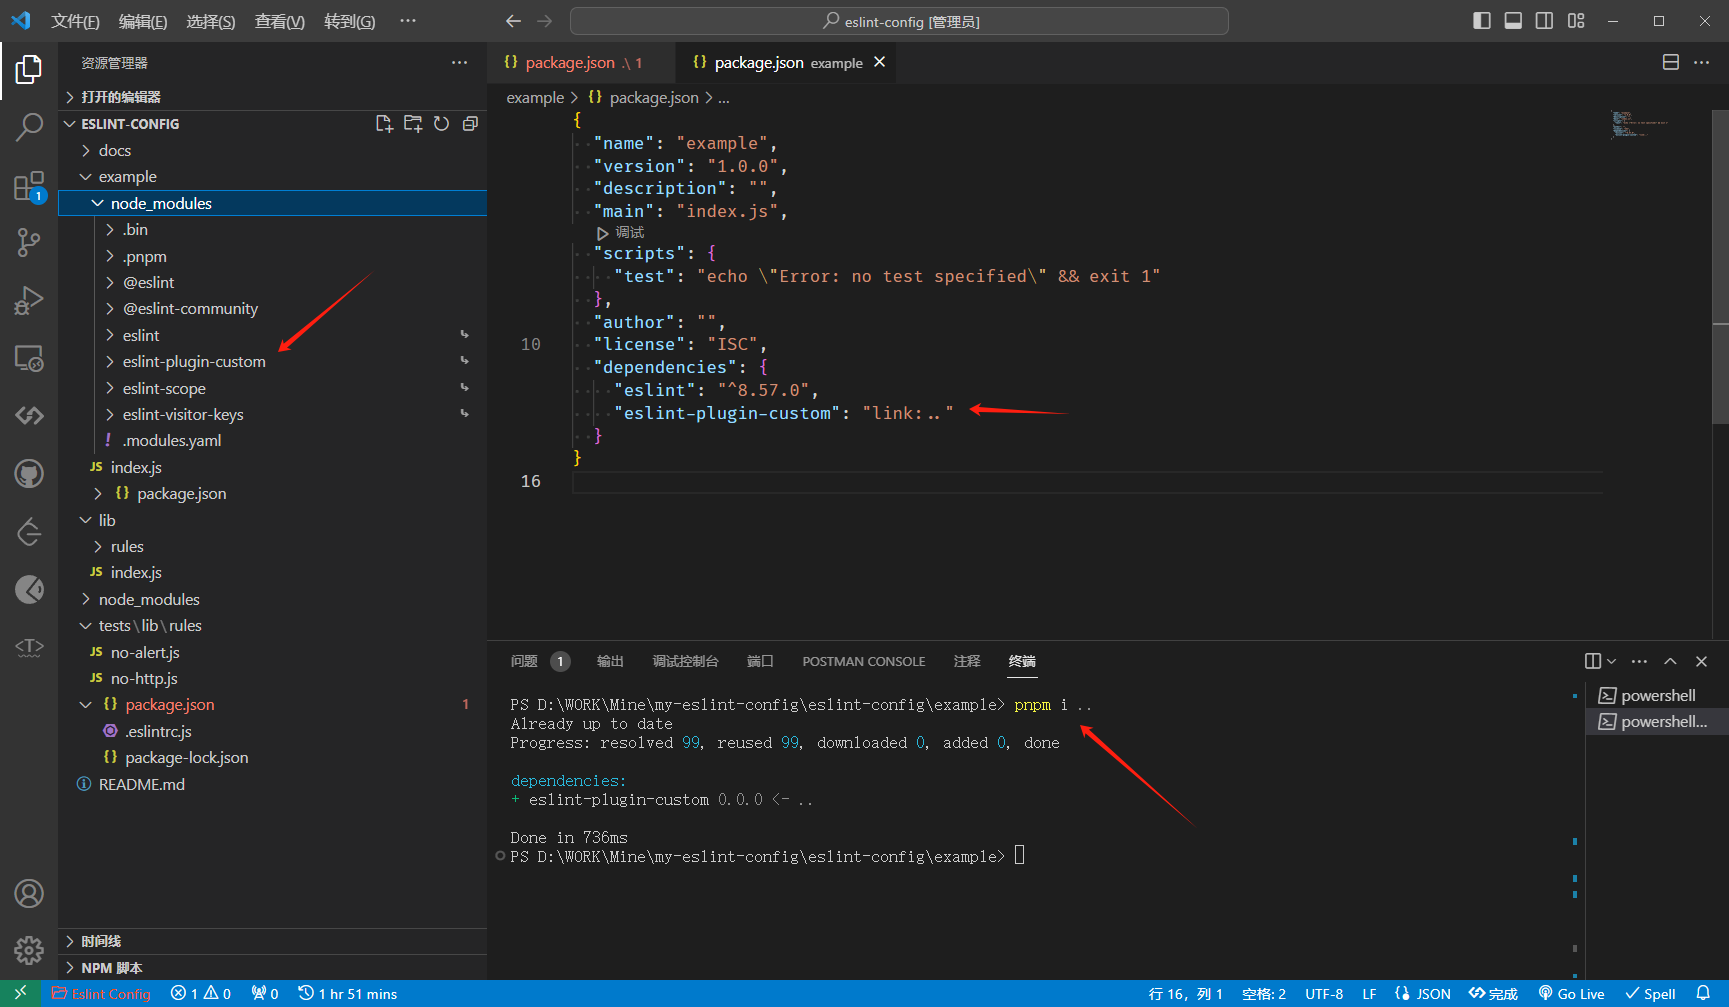Maximize the terminal panel size
1729x1007 pixels.
click(x=1670, y=661)
